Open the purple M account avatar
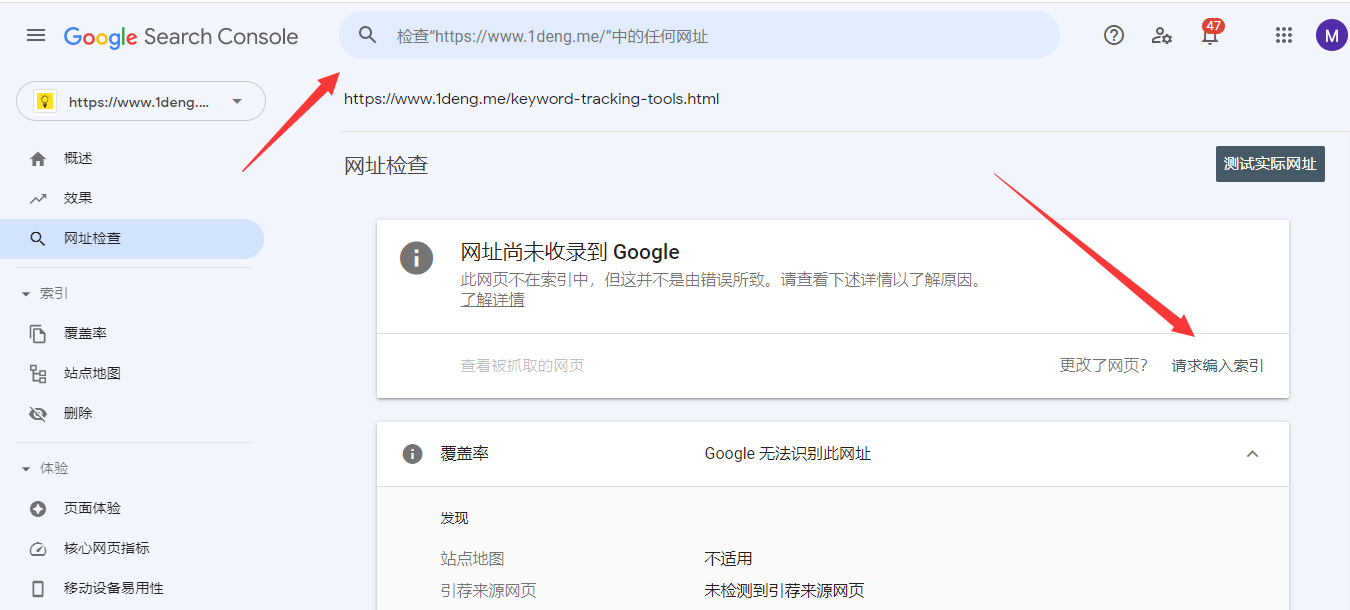Image resolution: width=1350 pixels, height=610 pixels. click(x=1330, y=36)
